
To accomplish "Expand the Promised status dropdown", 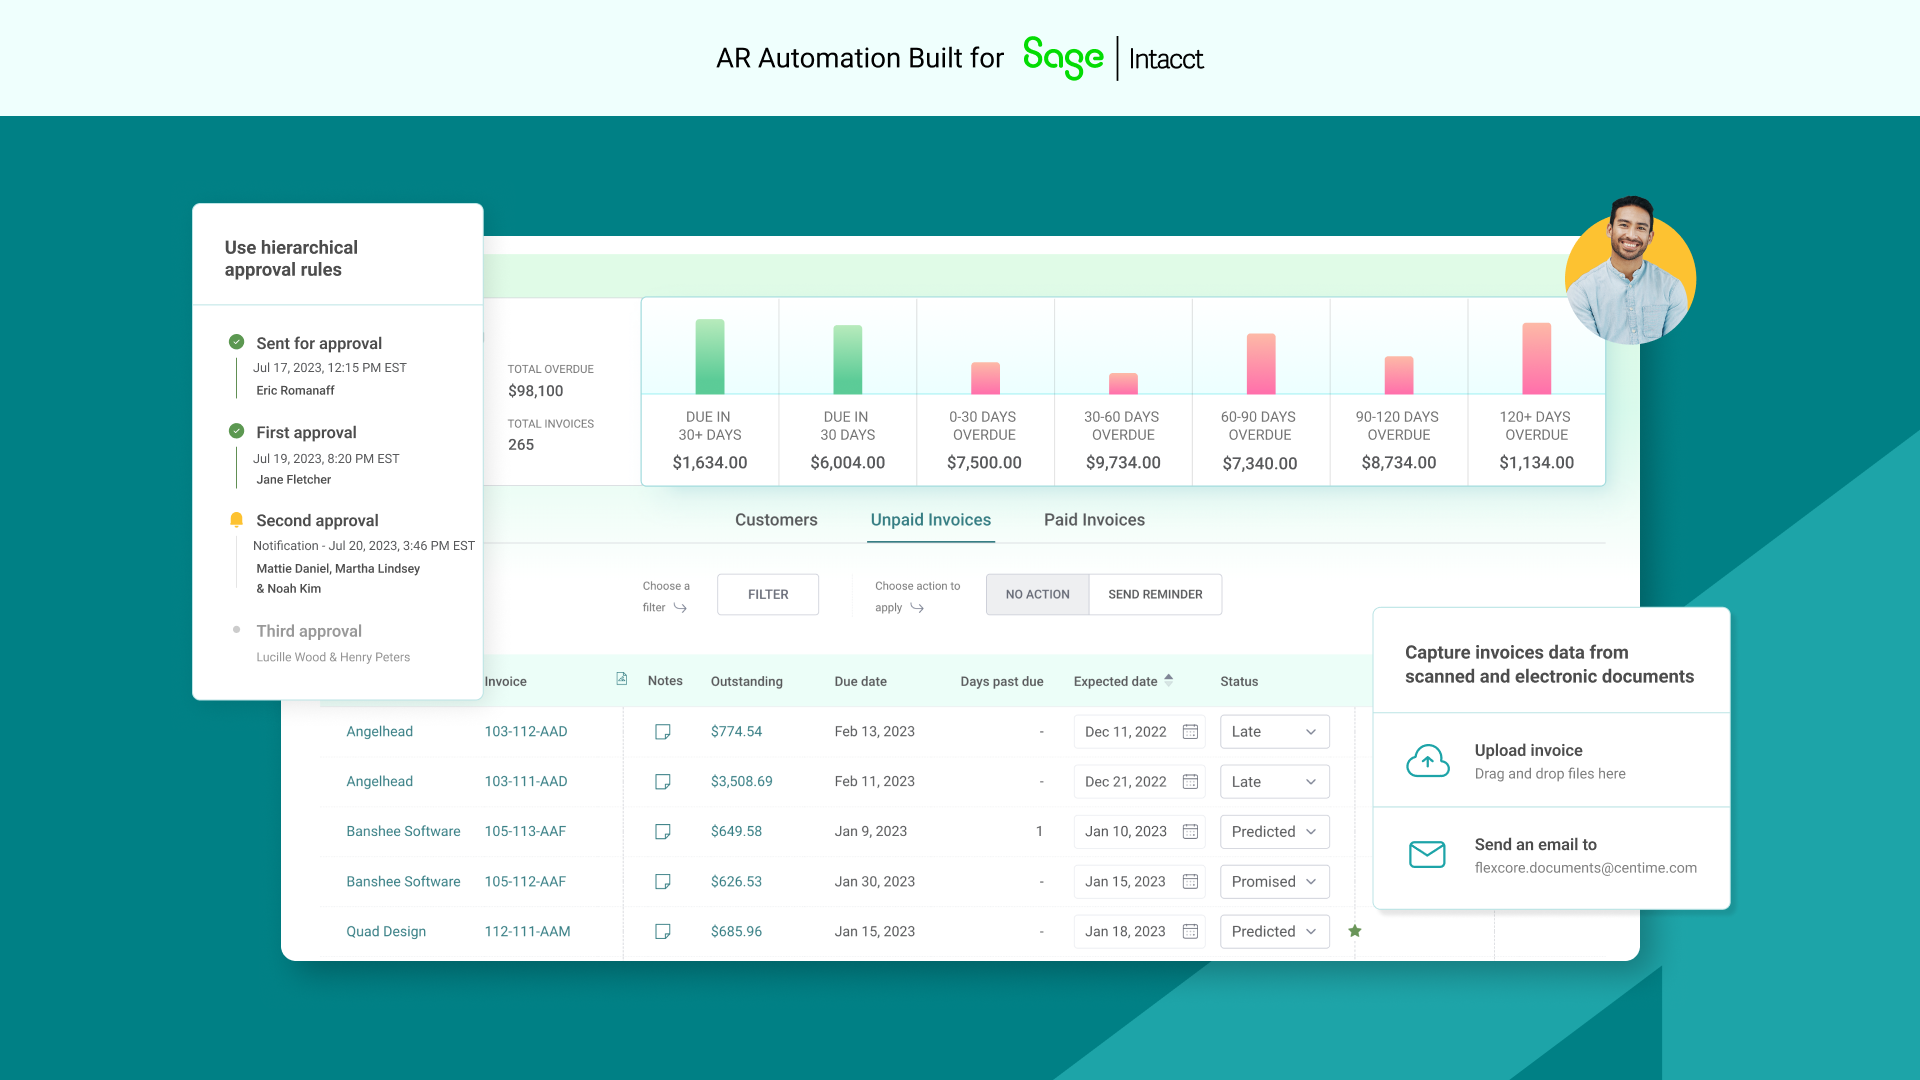I will [1274, 882].
